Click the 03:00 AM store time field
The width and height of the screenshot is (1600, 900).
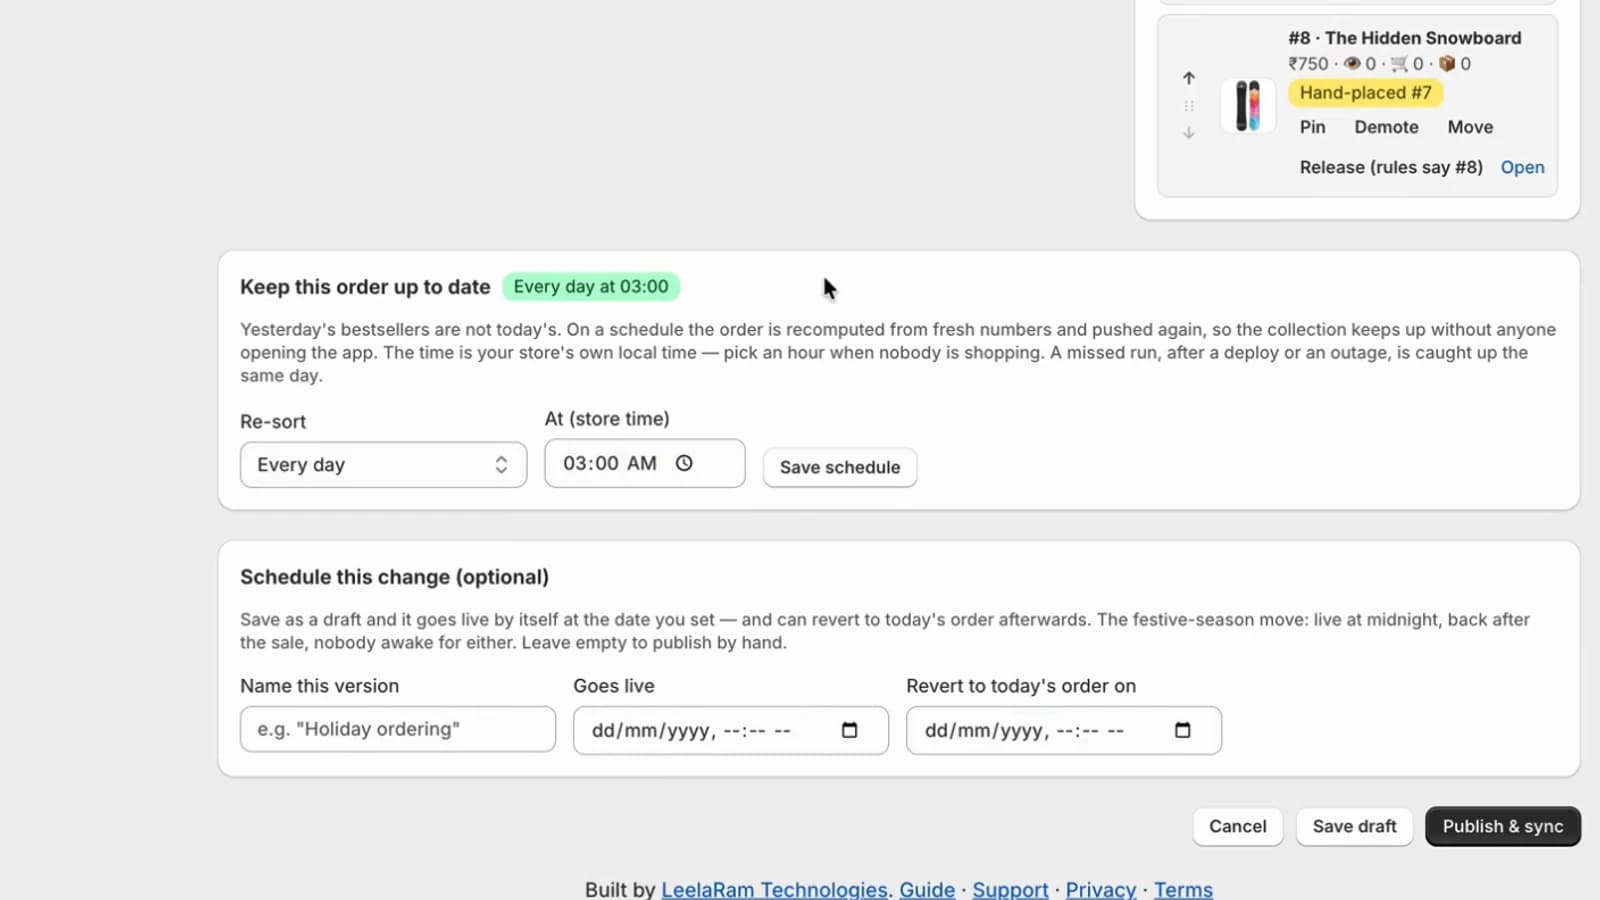[644, 463]
